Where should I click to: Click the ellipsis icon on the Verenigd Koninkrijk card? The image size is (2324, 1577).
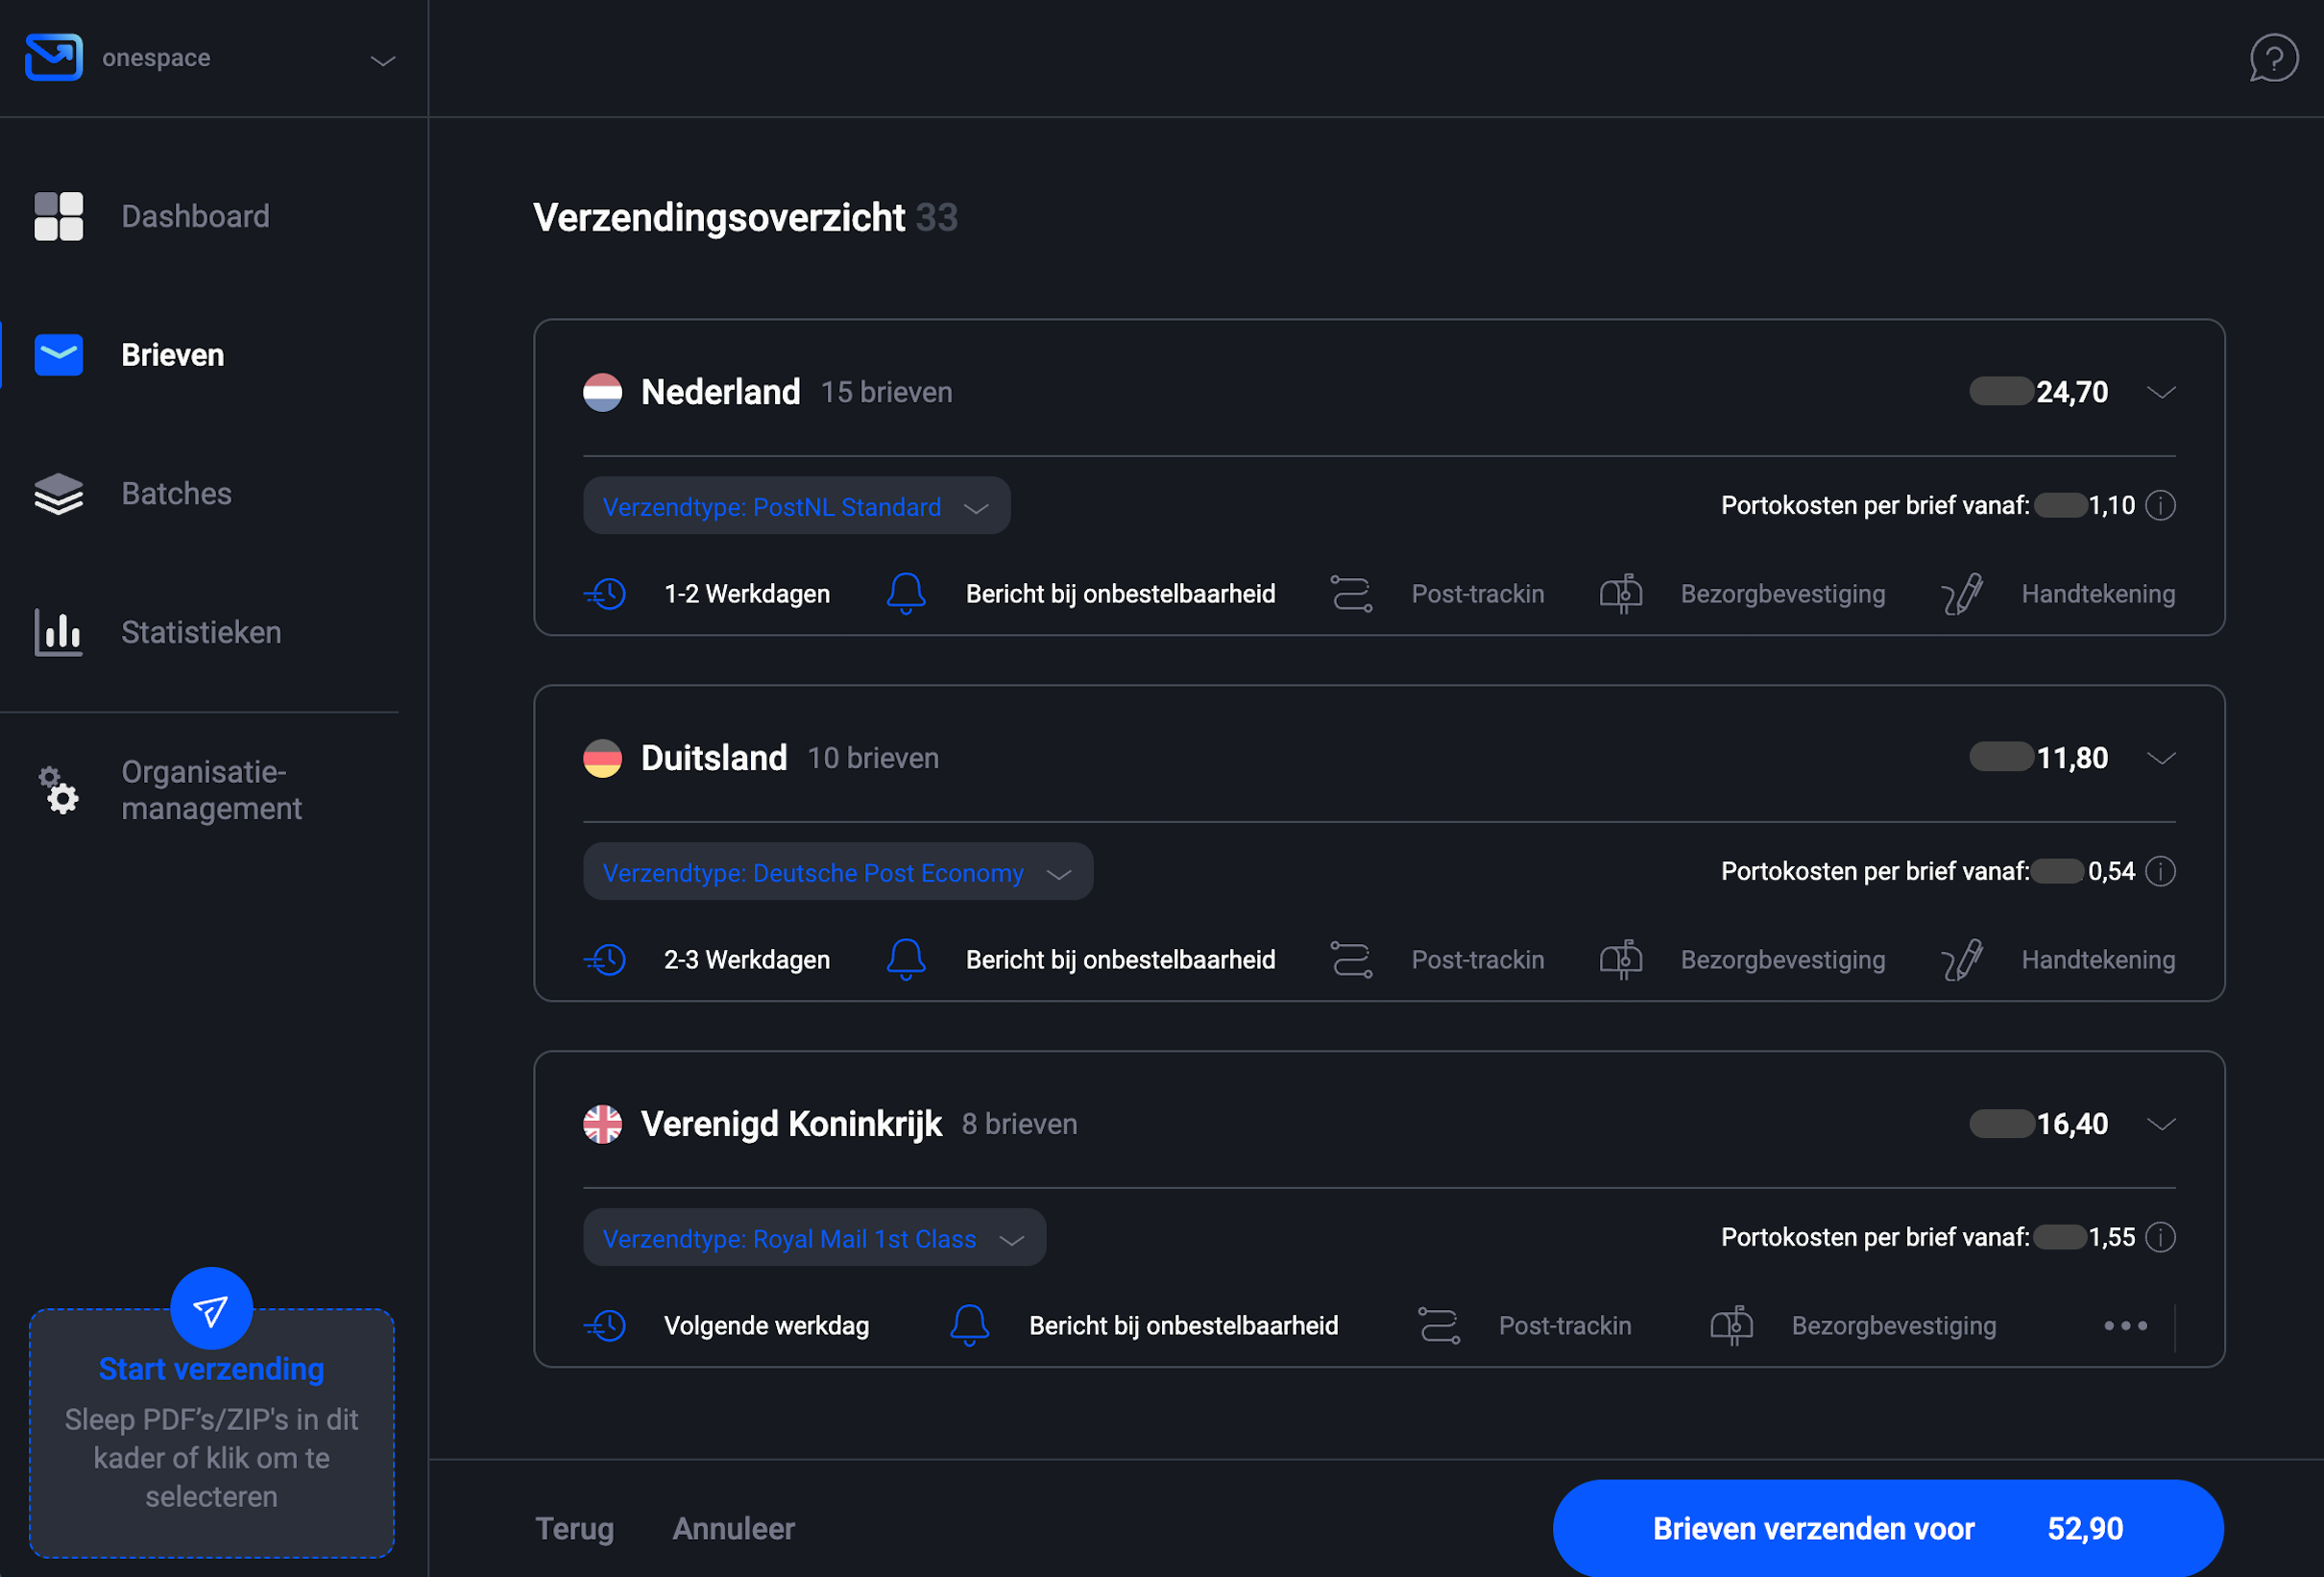2126,1325
